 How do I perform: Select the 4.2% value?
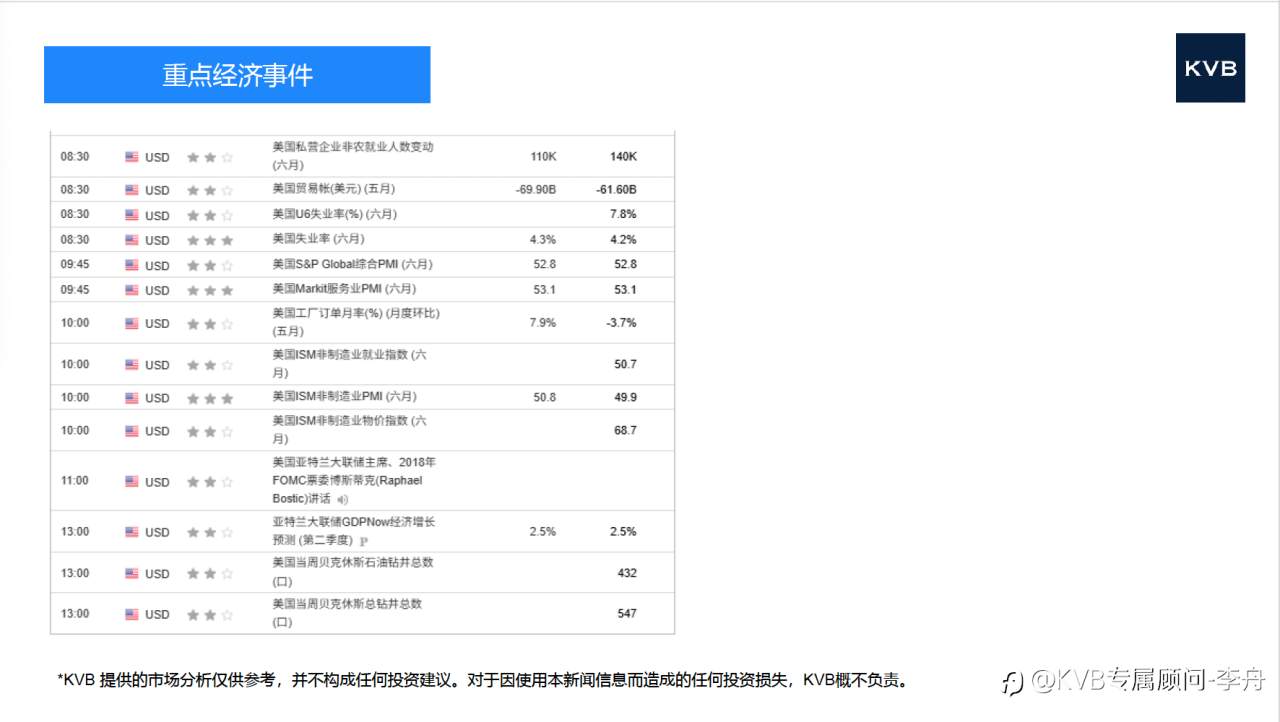coord(623,240)
